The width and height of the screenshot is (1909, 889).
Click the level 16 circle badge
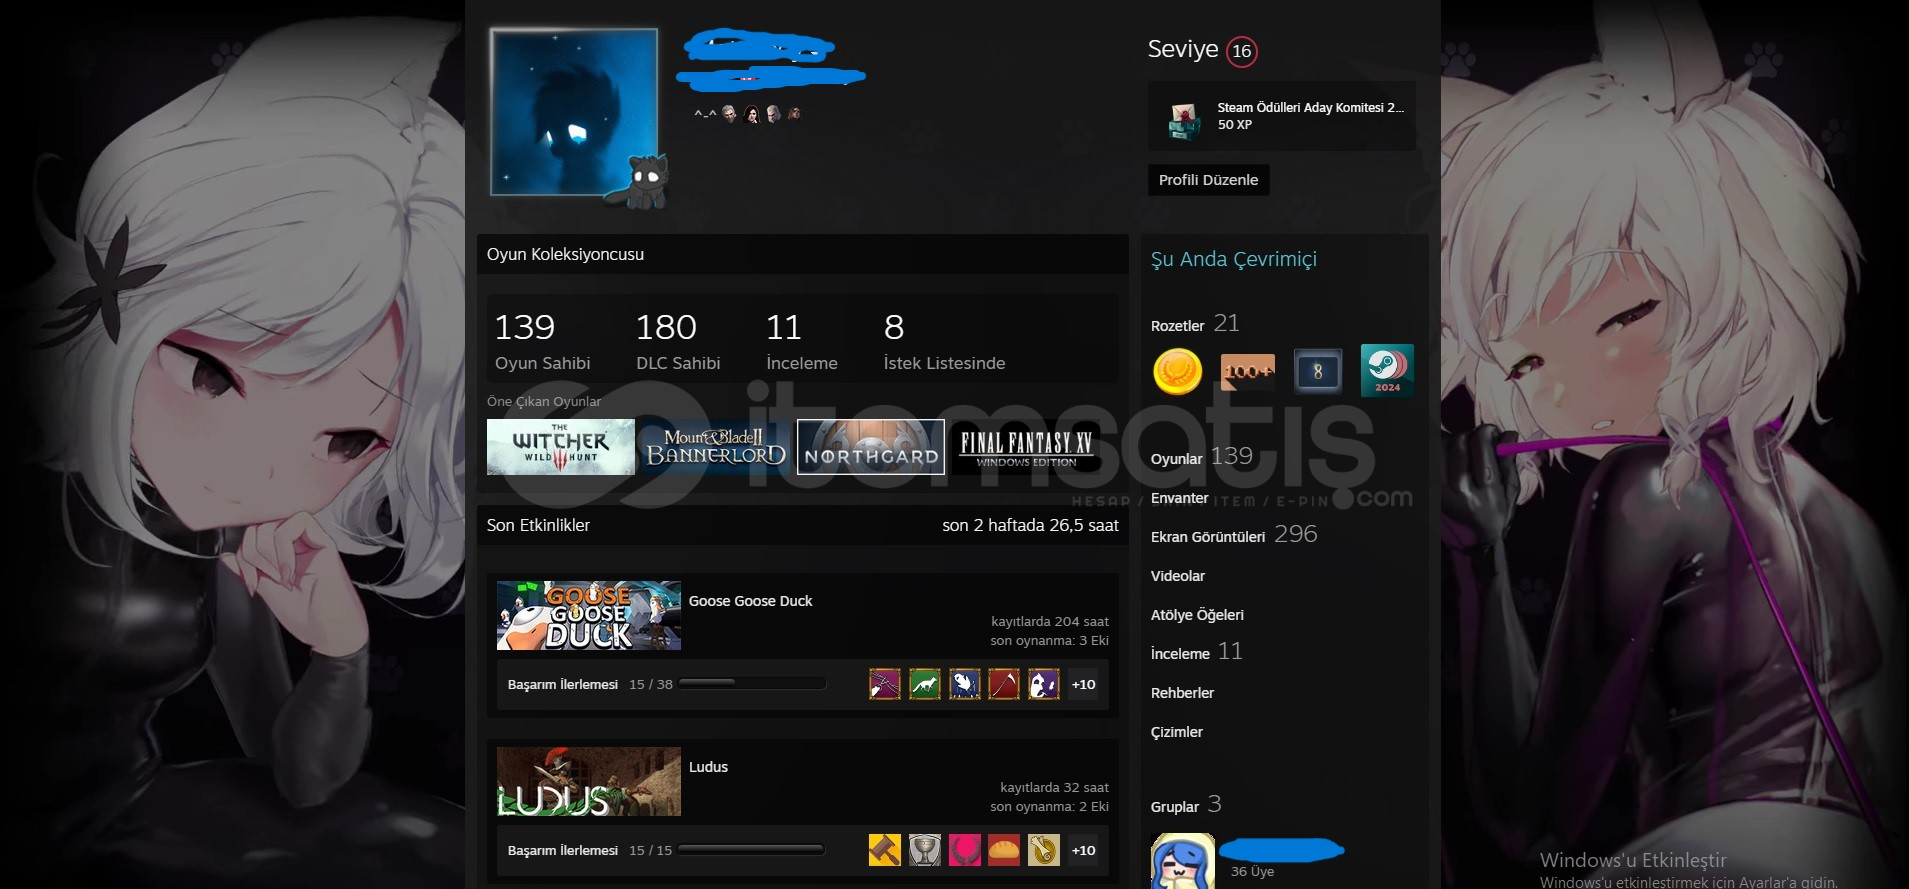pos(1241,51)
